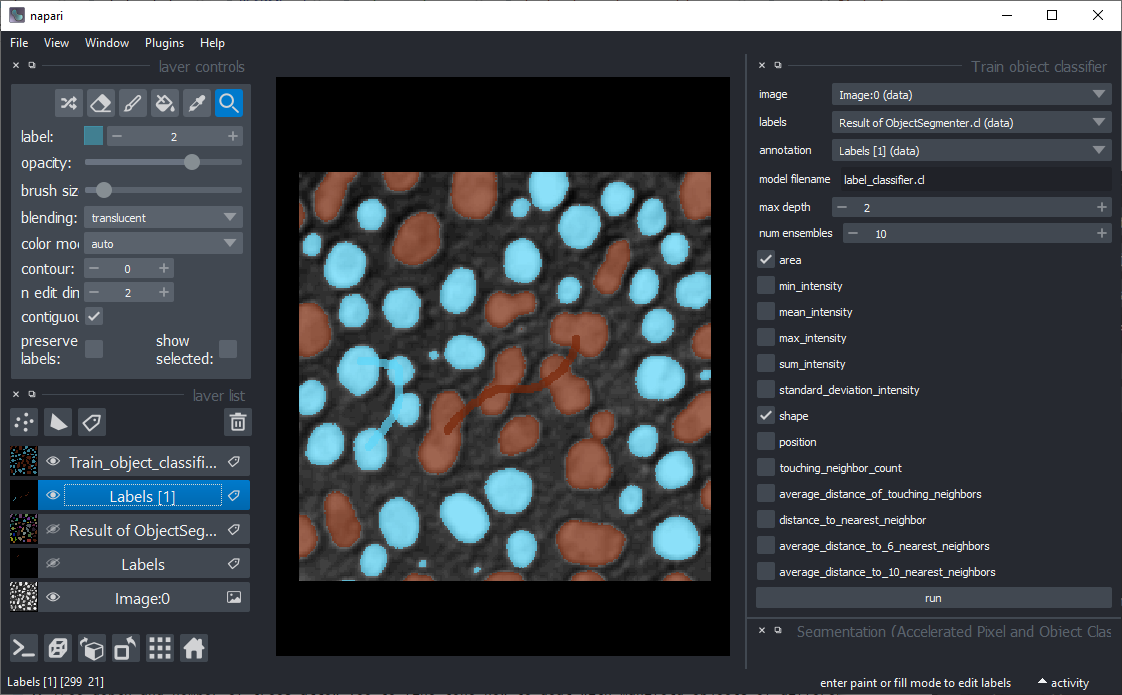Add a new Shapes layer
Image resolution: width=1122 pixels, height=695 pixels.
(x=57, y=422)
